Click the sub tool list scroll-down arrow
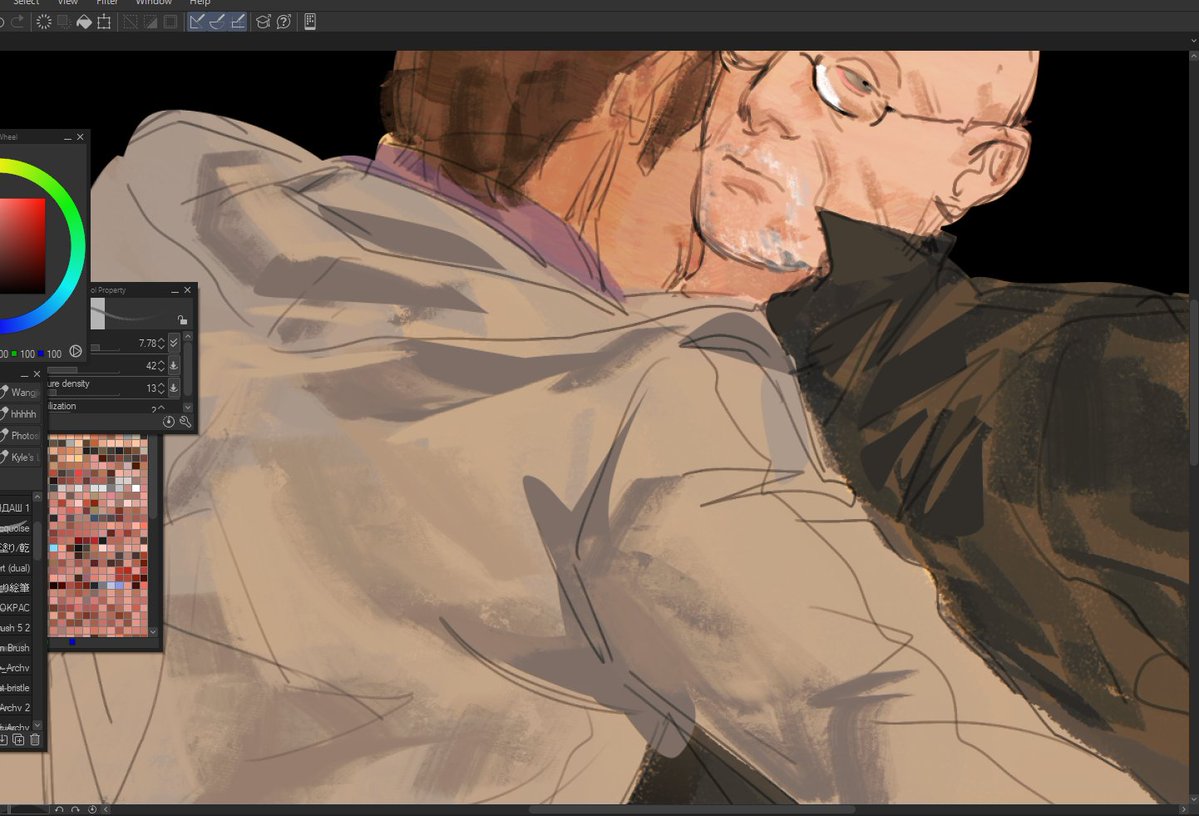Image resolution: width=1199 pixels, height=816 pixels. pyautogui.click(x=37, y=725)
